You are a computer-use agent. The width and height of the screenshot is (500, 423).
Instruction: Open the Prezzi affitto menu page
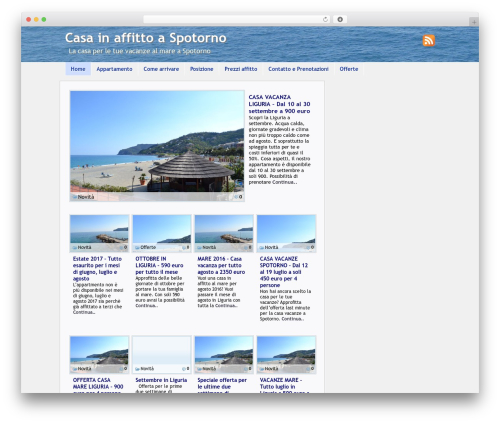point(241,69)
